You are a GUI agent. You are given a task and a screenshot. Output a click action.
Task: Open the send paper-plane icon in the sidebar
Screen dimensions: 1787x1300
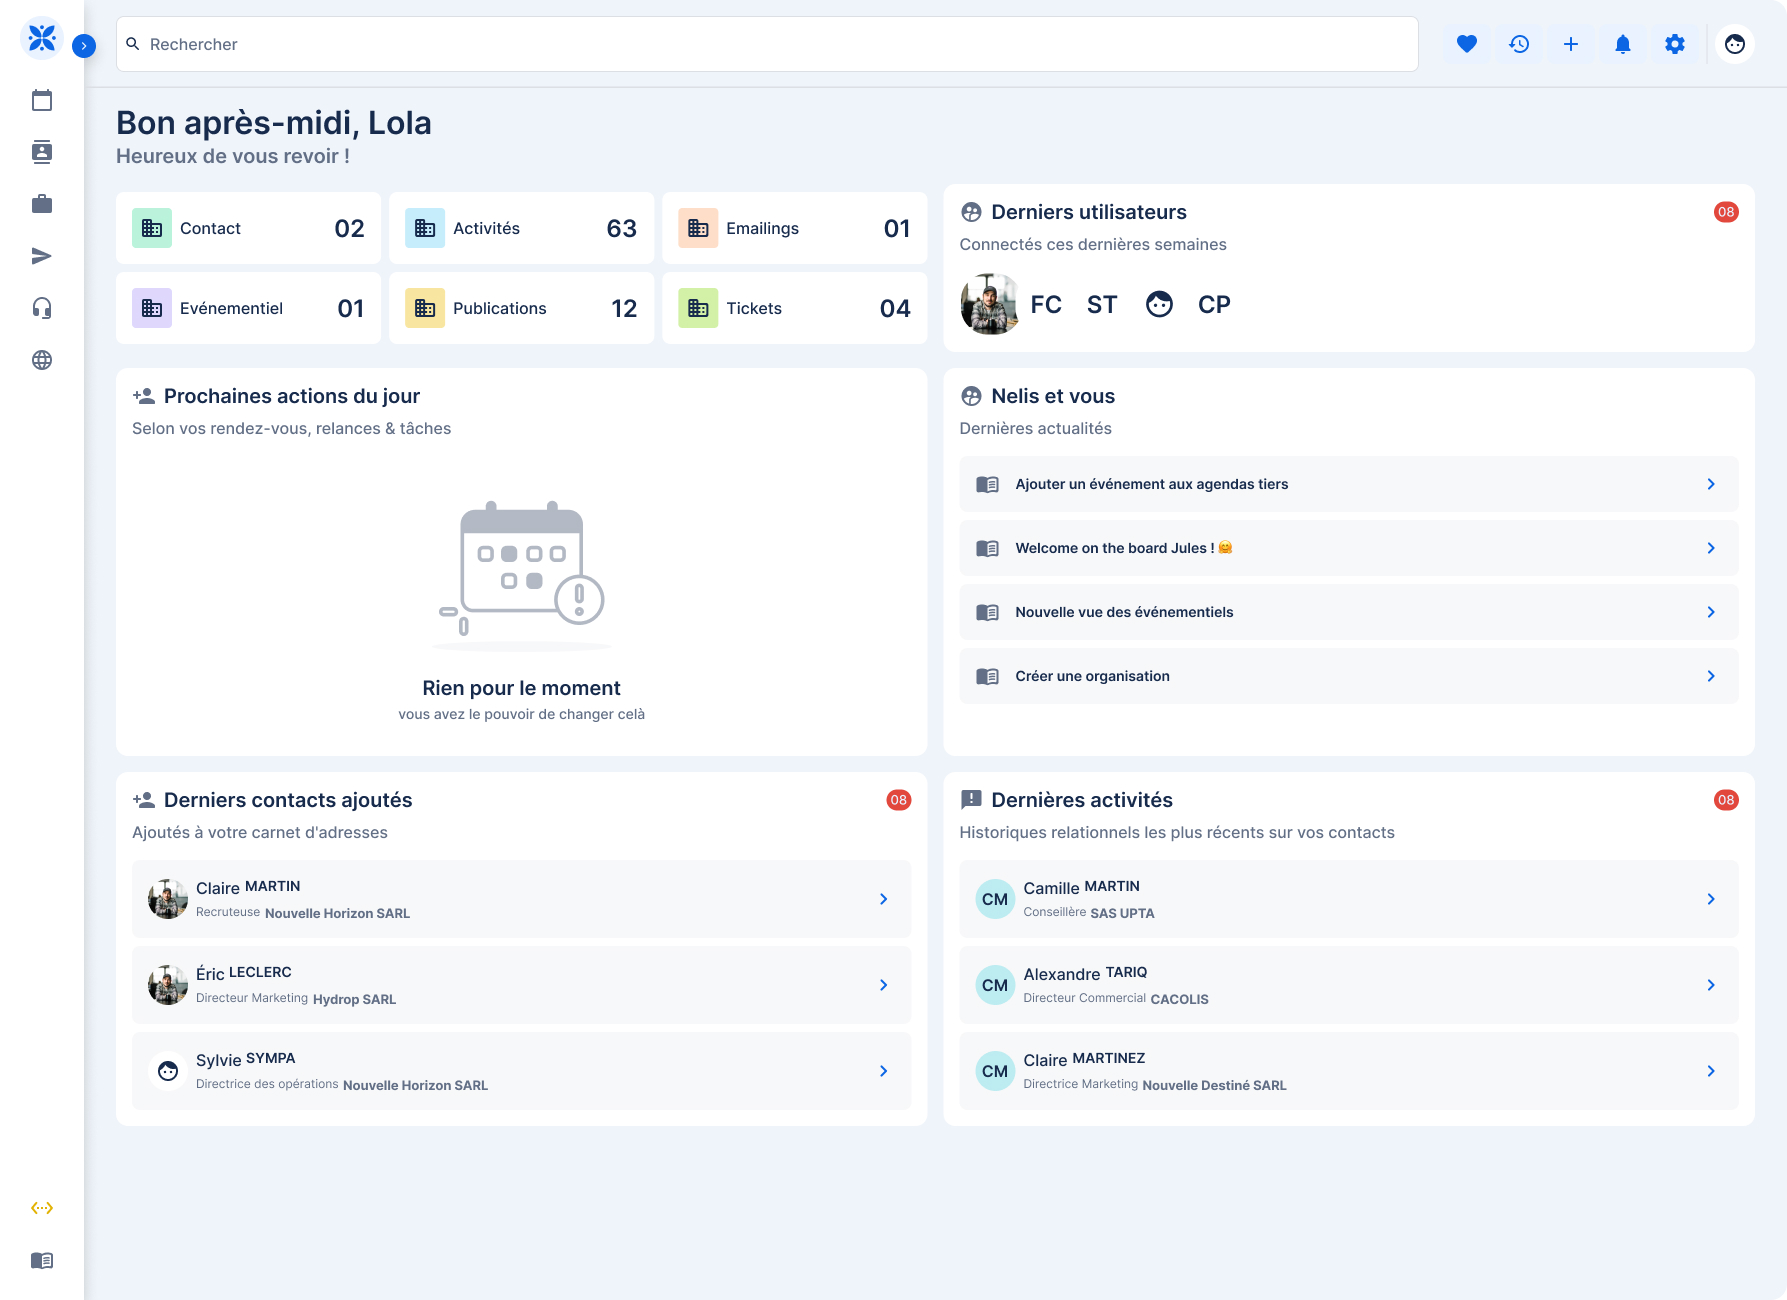click(42, 256)
